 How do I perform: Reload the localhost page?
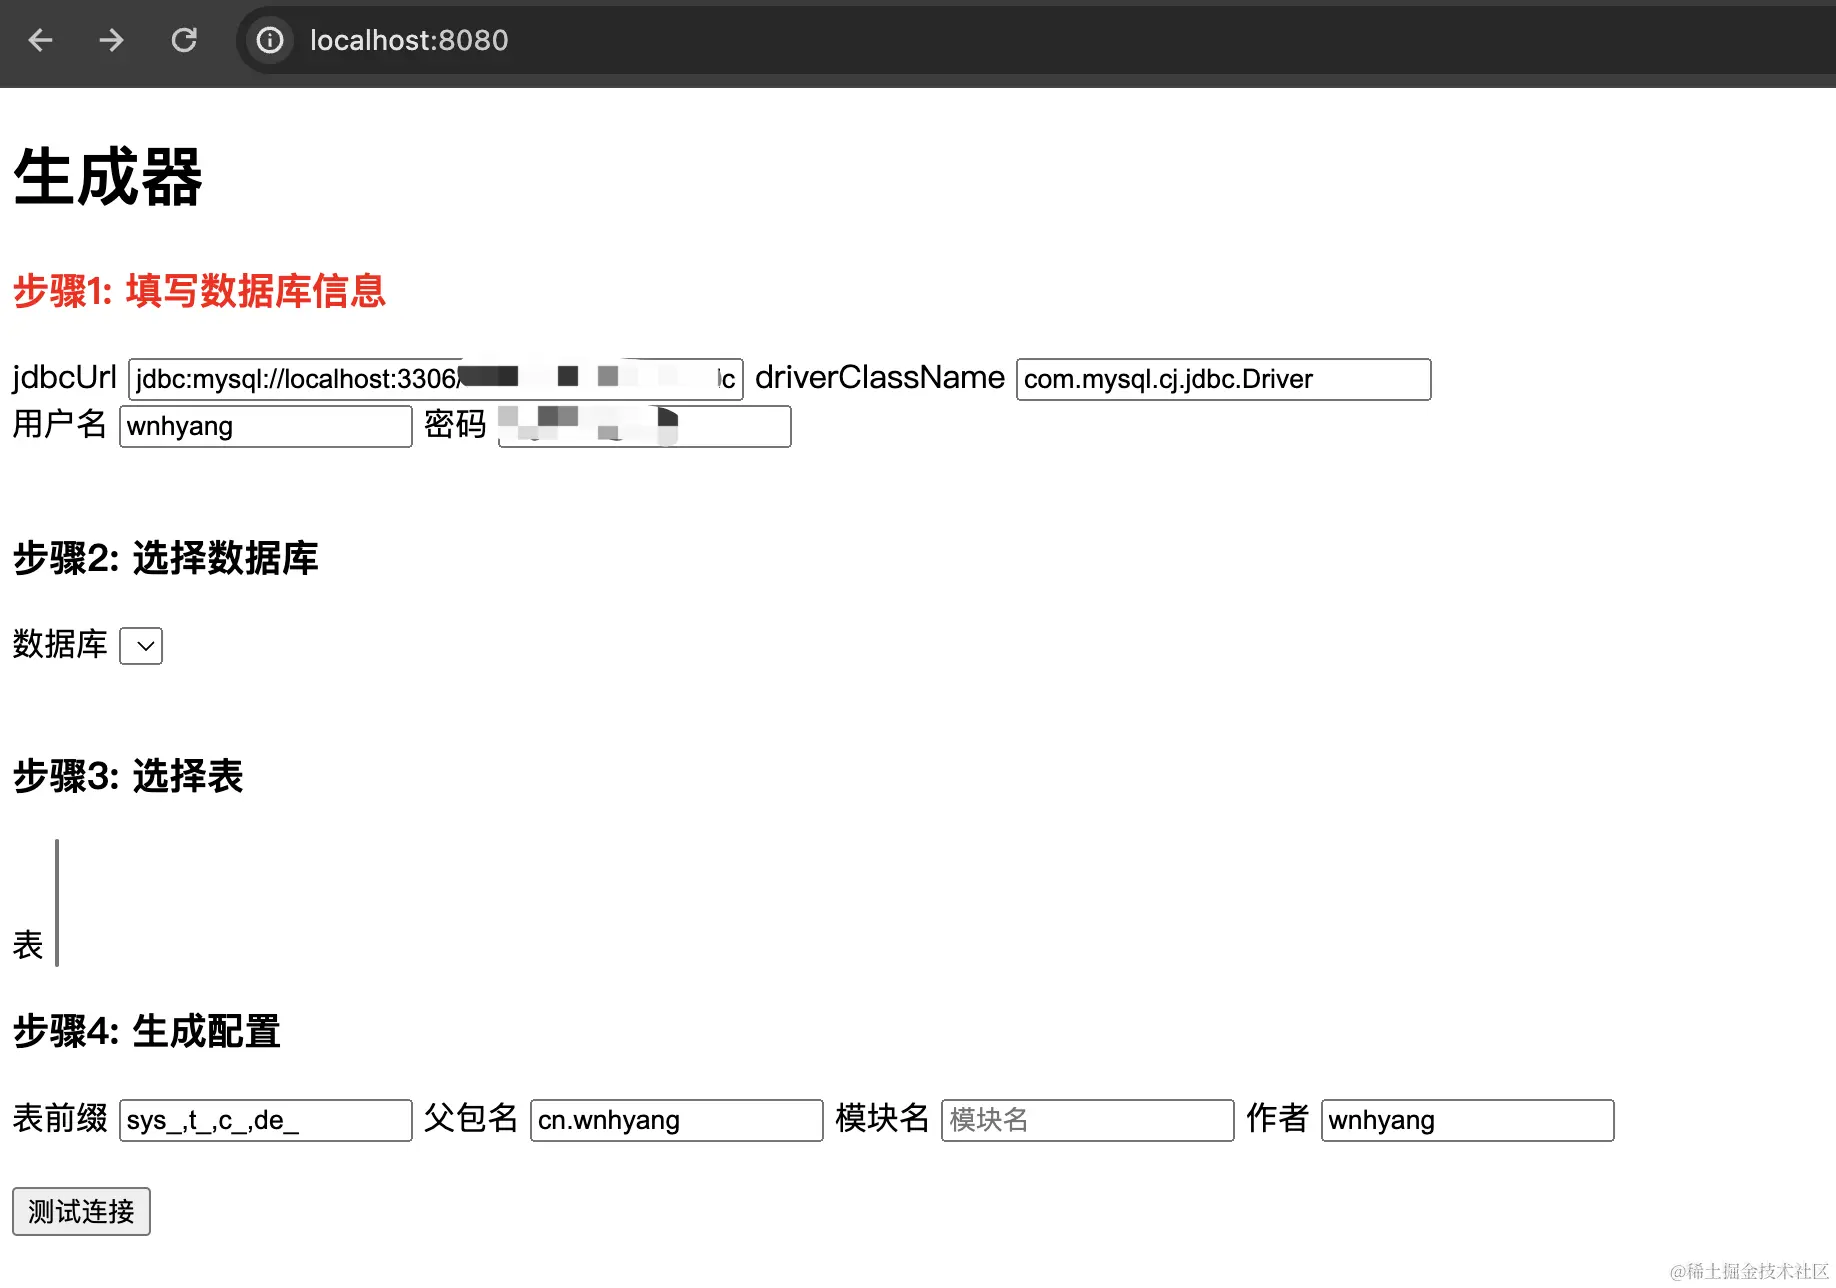(184, 40)
